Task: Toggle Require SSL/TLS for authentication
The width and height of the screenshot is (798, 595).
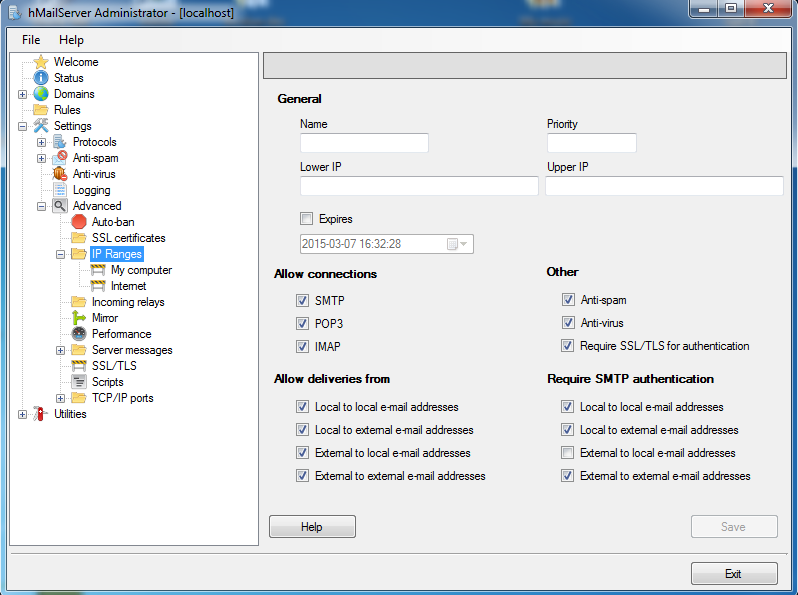Action: [x=567, y=346]
